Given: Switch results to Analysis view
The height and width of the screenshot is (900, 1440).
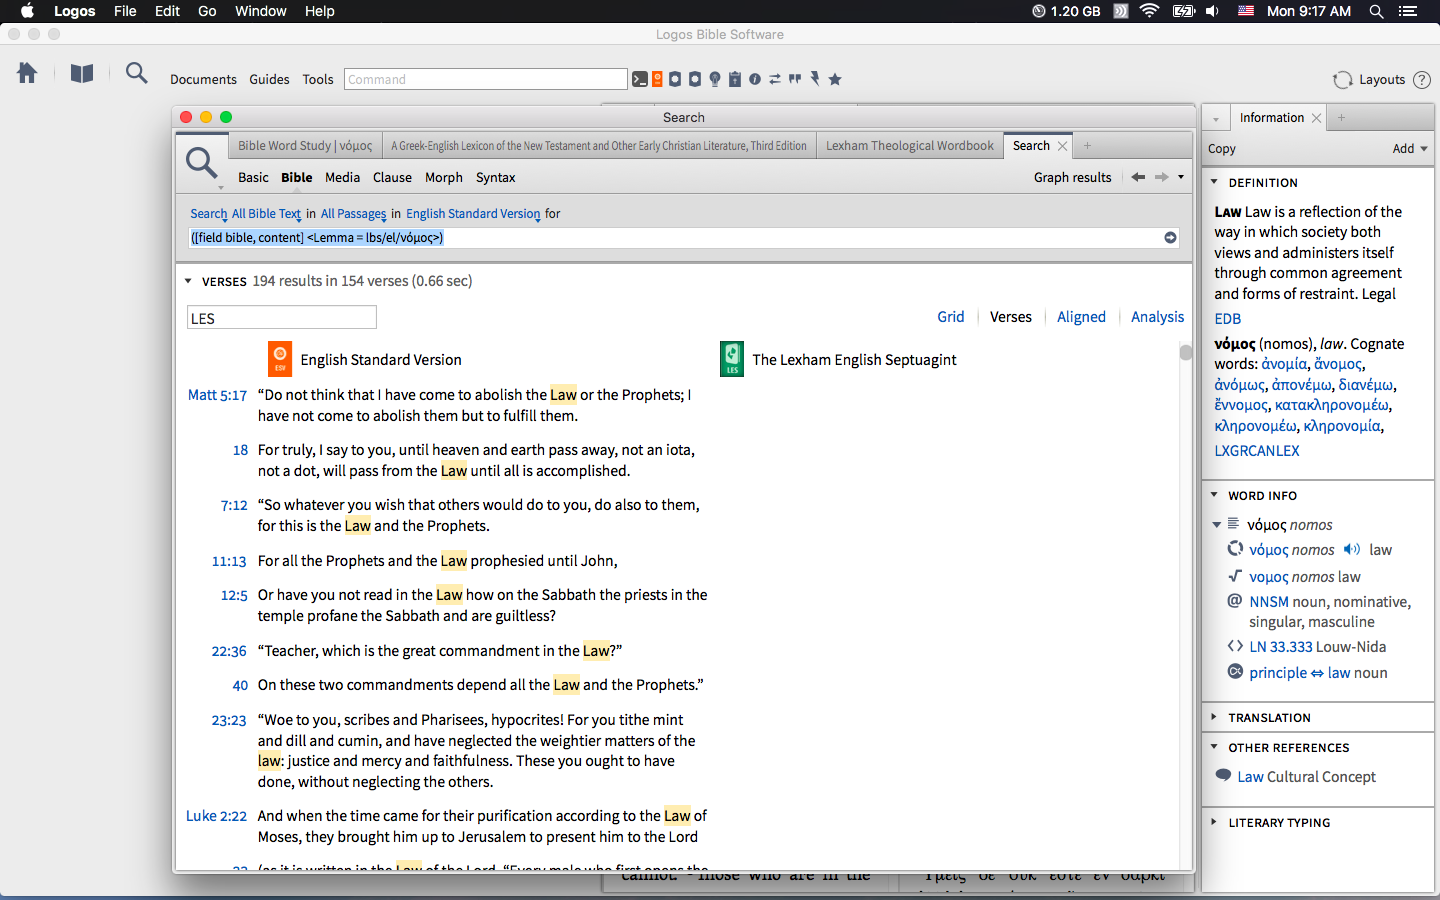Looking at the screenshot, I should [1158, 317].
